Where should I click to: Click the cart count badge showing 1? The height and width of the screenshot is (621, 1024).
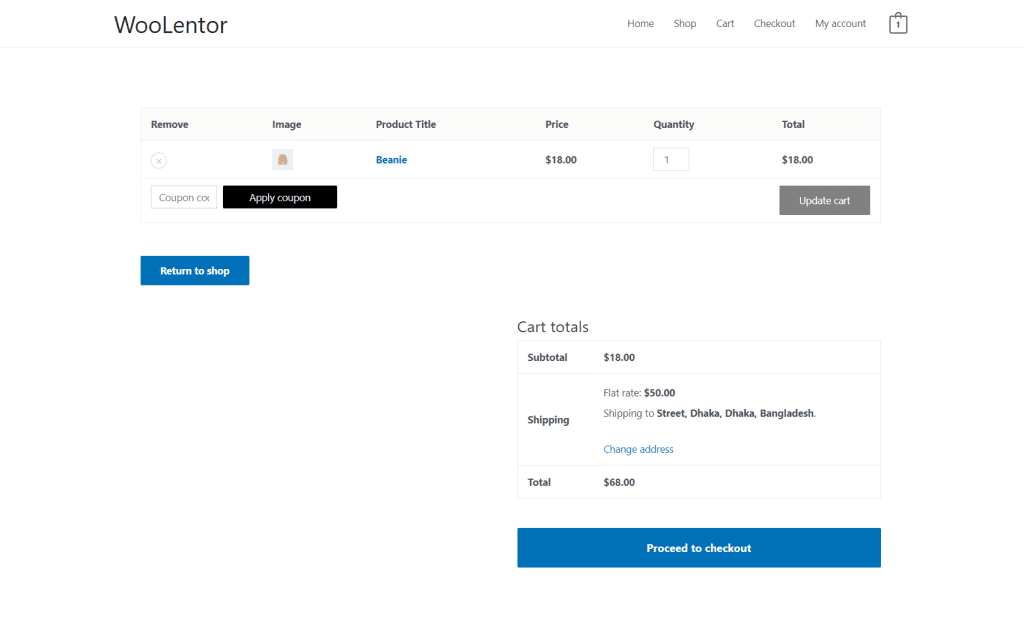[899, 23]
